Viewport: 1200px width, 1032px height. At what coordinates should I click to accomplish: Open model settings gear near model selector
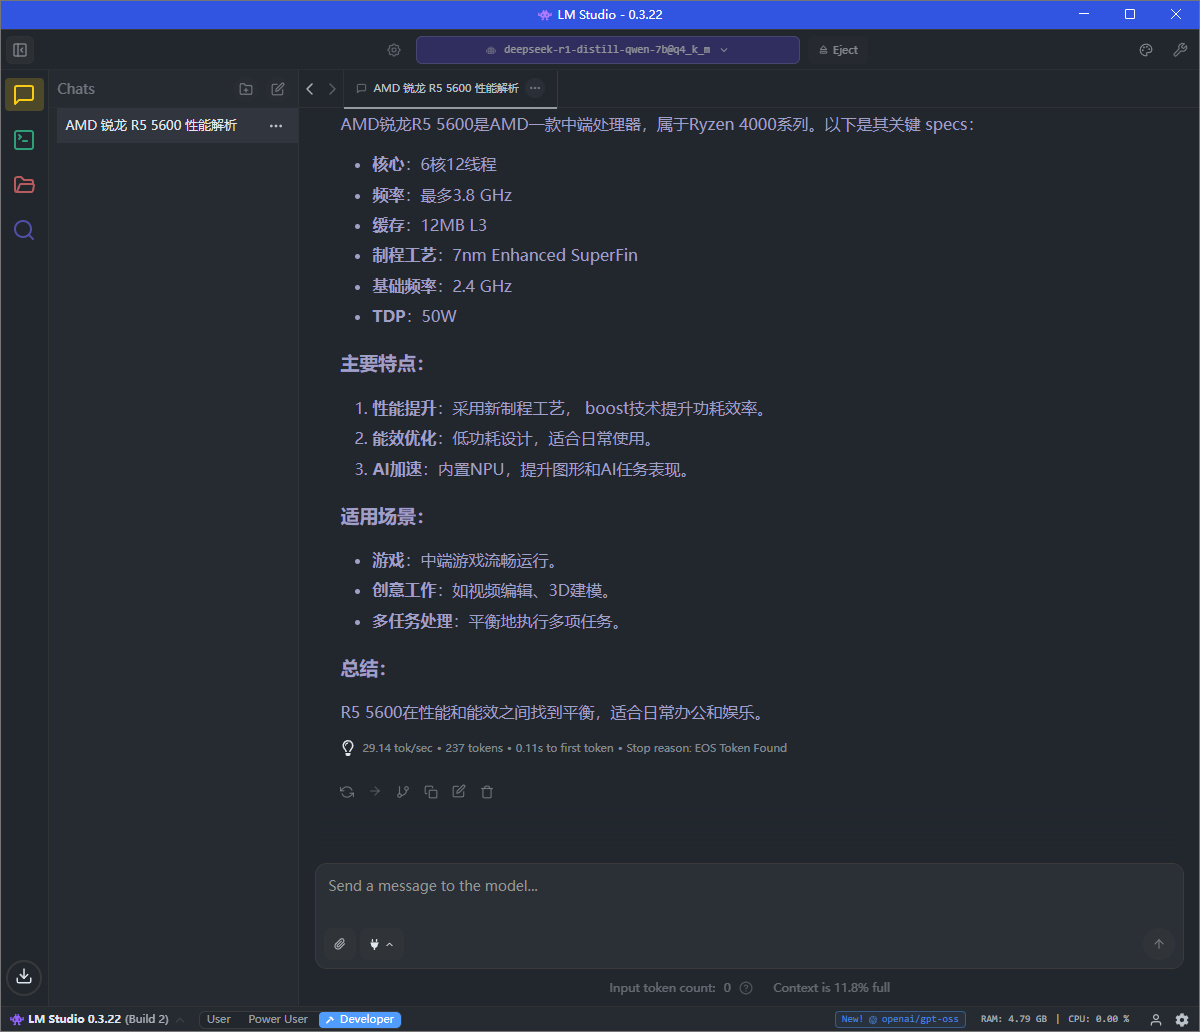[394, 50]
